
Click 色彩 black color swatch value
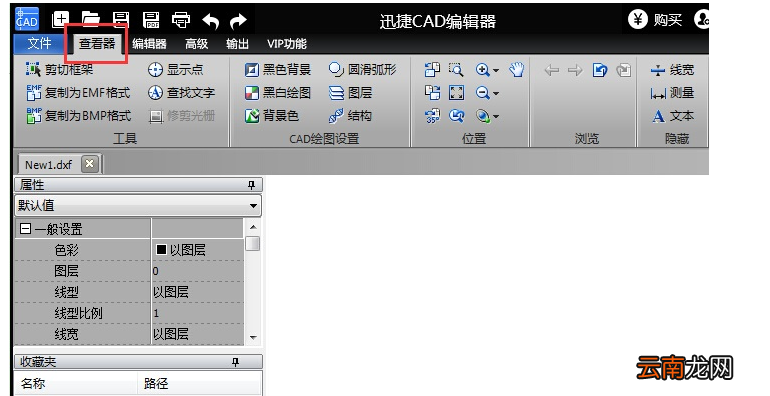(161, 250)
